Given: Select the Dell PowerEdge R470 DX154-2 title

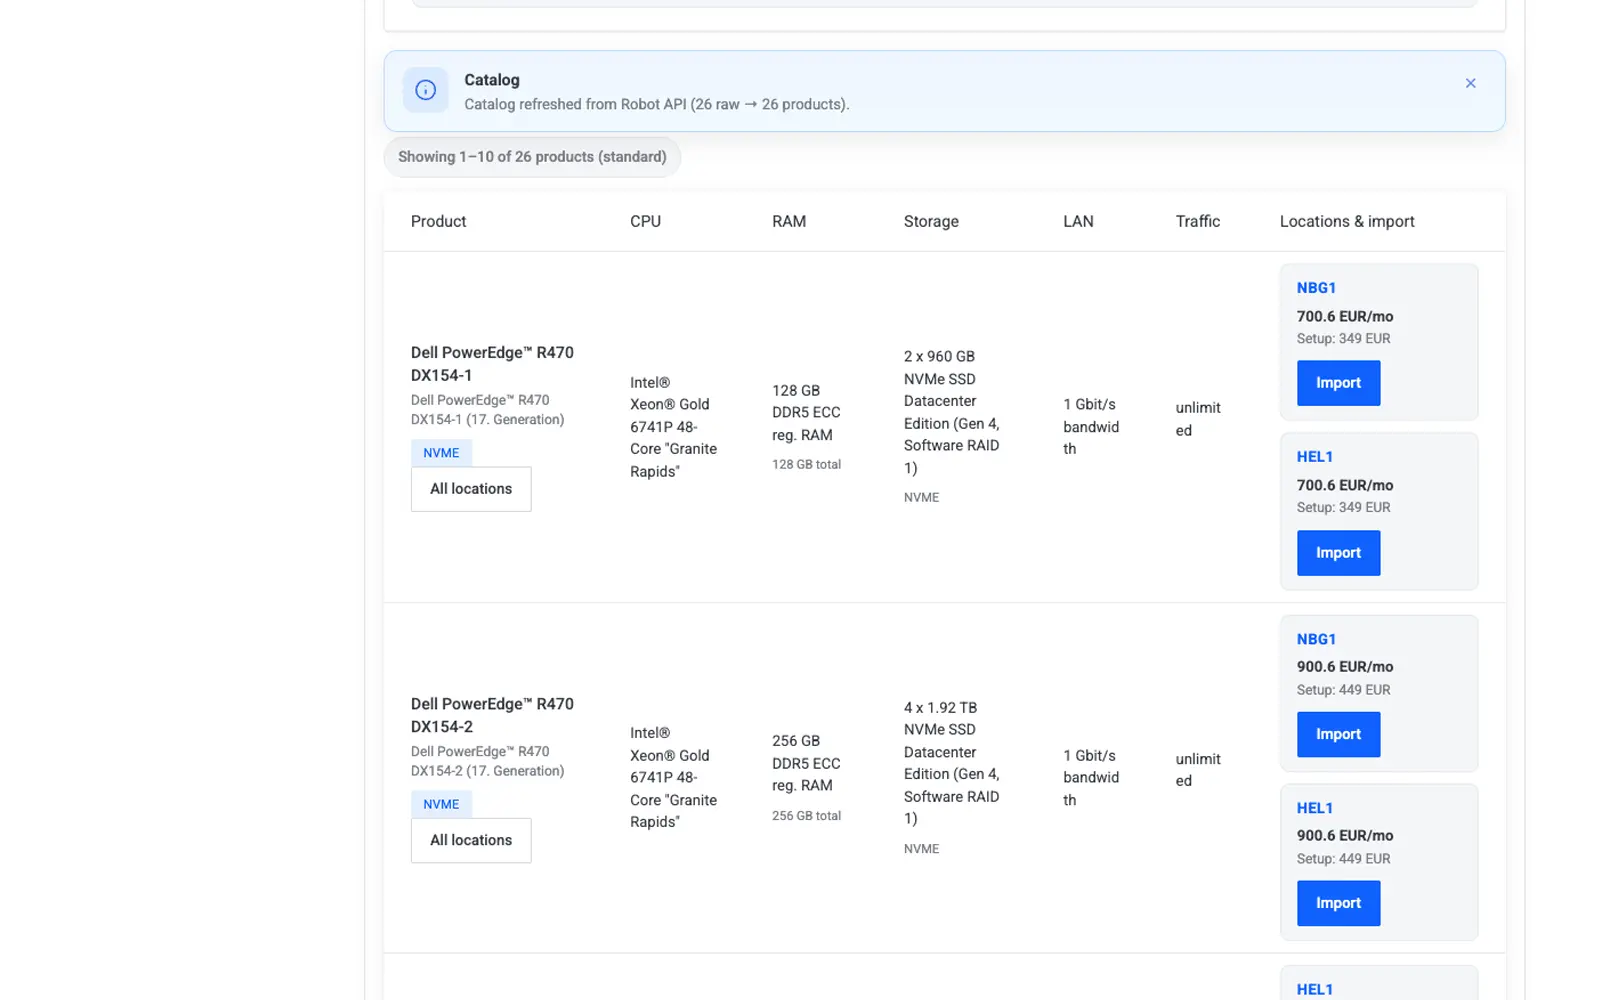Looking at the screenshot, I should tap(492, 715).
